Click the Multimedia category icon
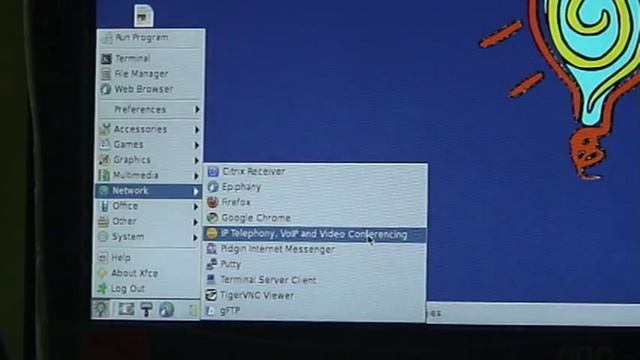This screenshot has width=640, height=360. 104,175
